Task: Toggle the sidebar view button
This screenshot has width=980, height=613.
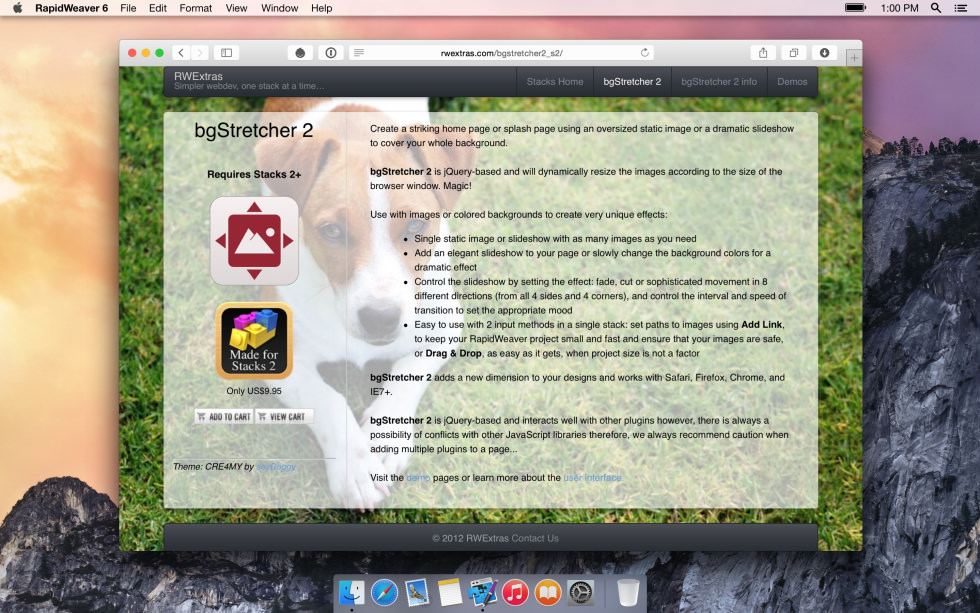Action: click(x=227, y=53)
